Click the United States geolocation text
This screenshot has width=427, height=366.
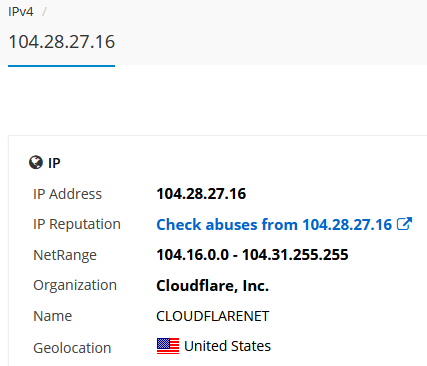227,346
